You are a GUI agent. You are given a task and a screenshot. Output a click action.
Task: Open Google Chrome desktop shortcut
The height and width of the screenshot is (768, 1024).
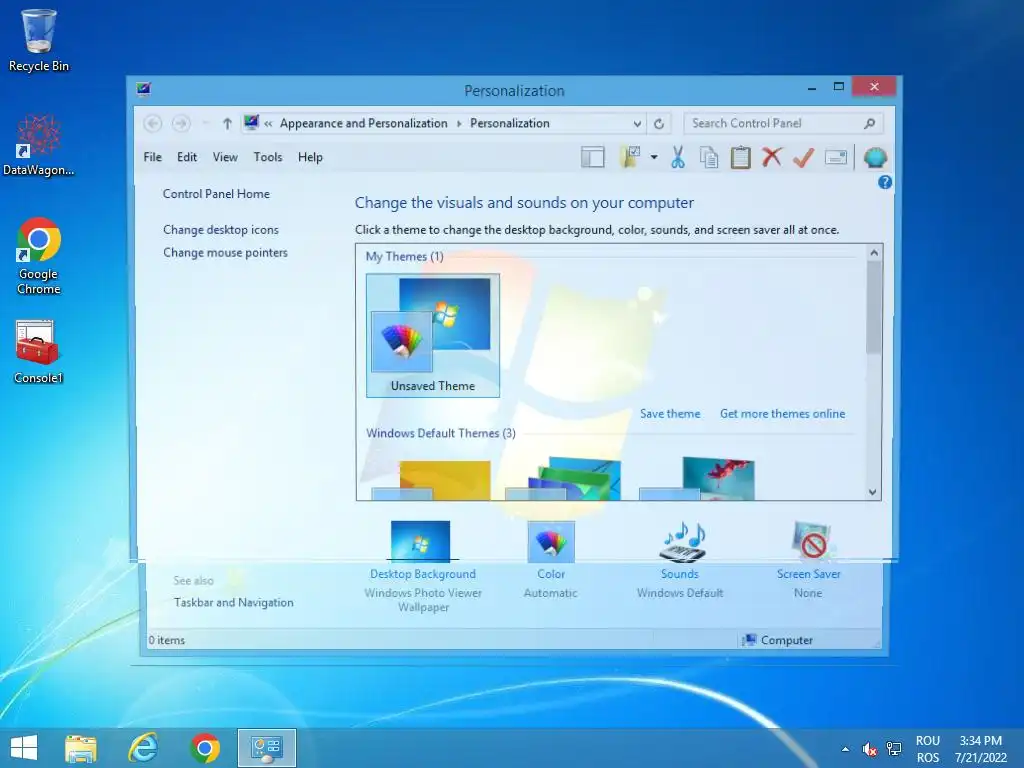39,256
